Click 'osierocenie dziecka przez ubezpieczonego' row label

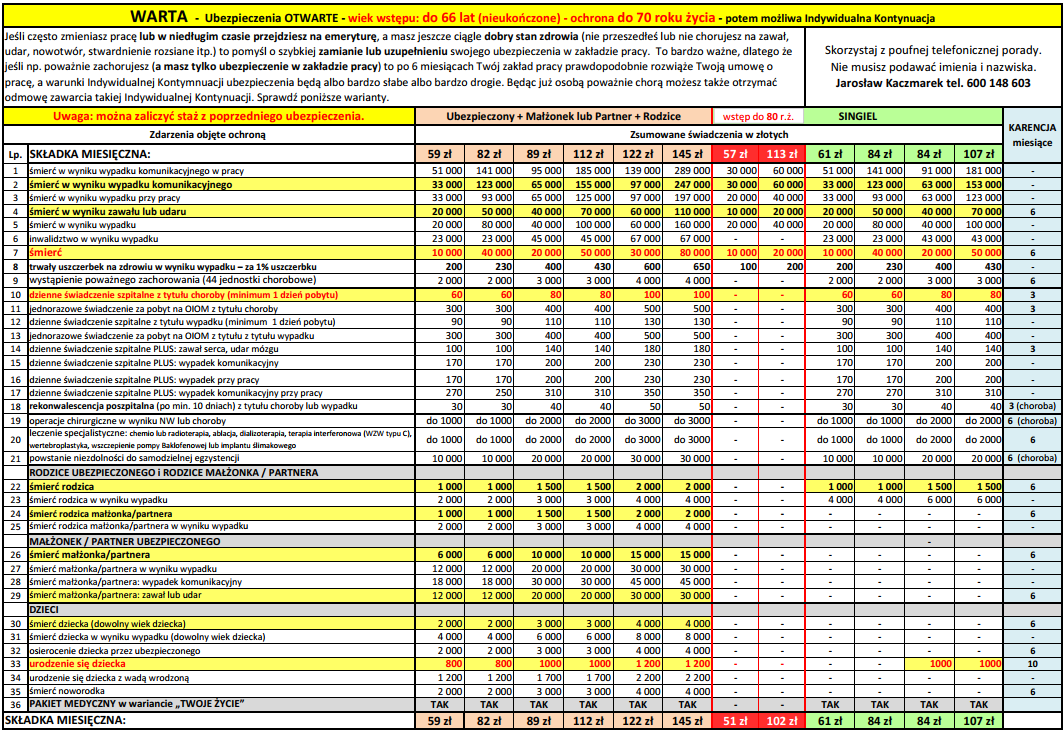pos(115,651)
